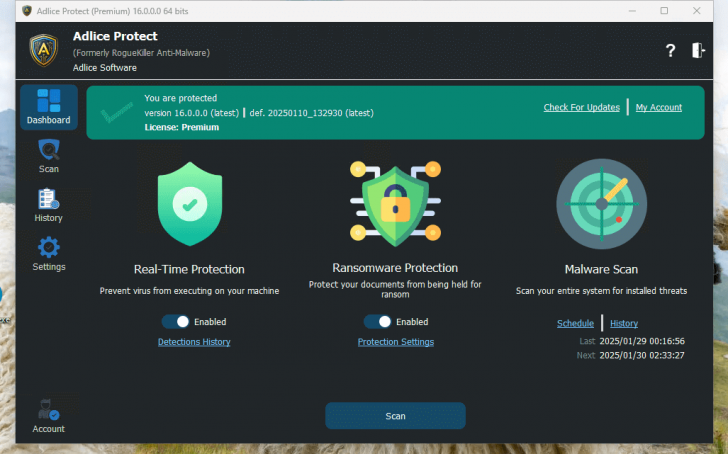
Task: Click the help question mark icon
Action: (670, 50)
